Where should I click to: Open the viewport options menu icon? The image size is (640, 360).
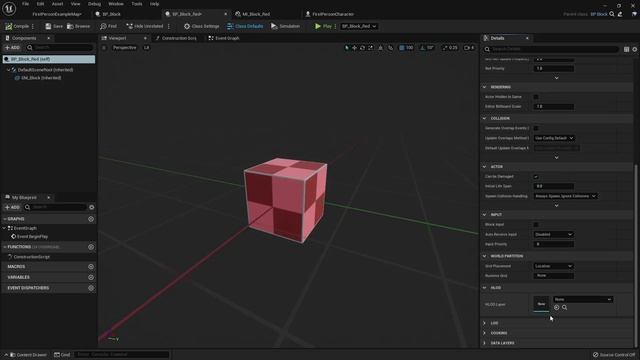[104, 48]
